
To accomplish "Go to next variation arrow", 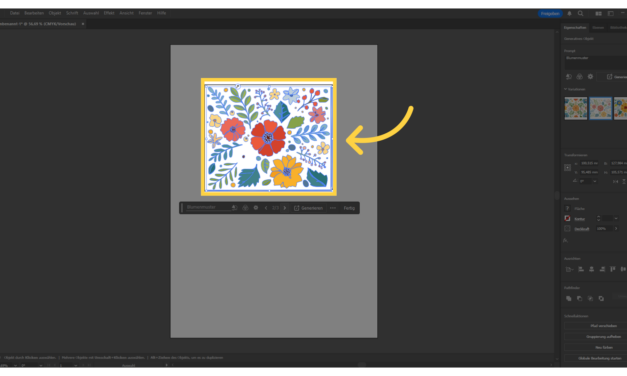I will click(x=285, y=208).
